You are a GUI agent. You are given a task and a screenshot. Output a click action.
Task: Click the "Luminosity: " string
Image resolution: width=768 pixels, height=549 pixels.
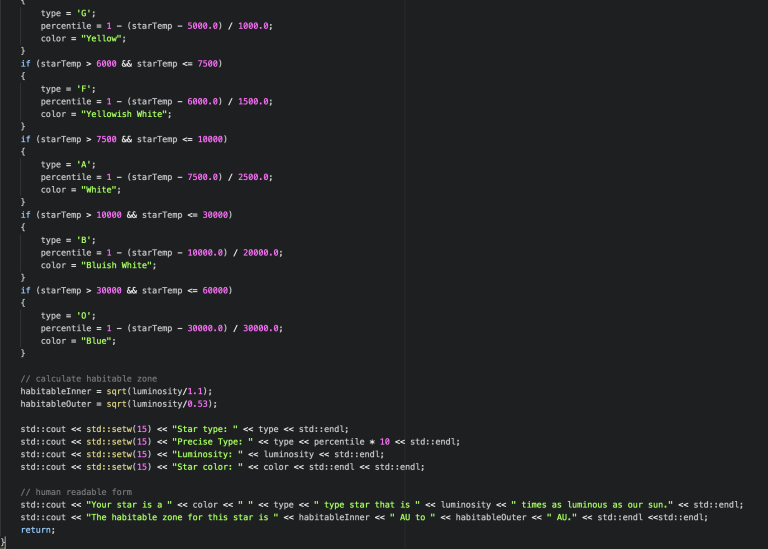206,454
